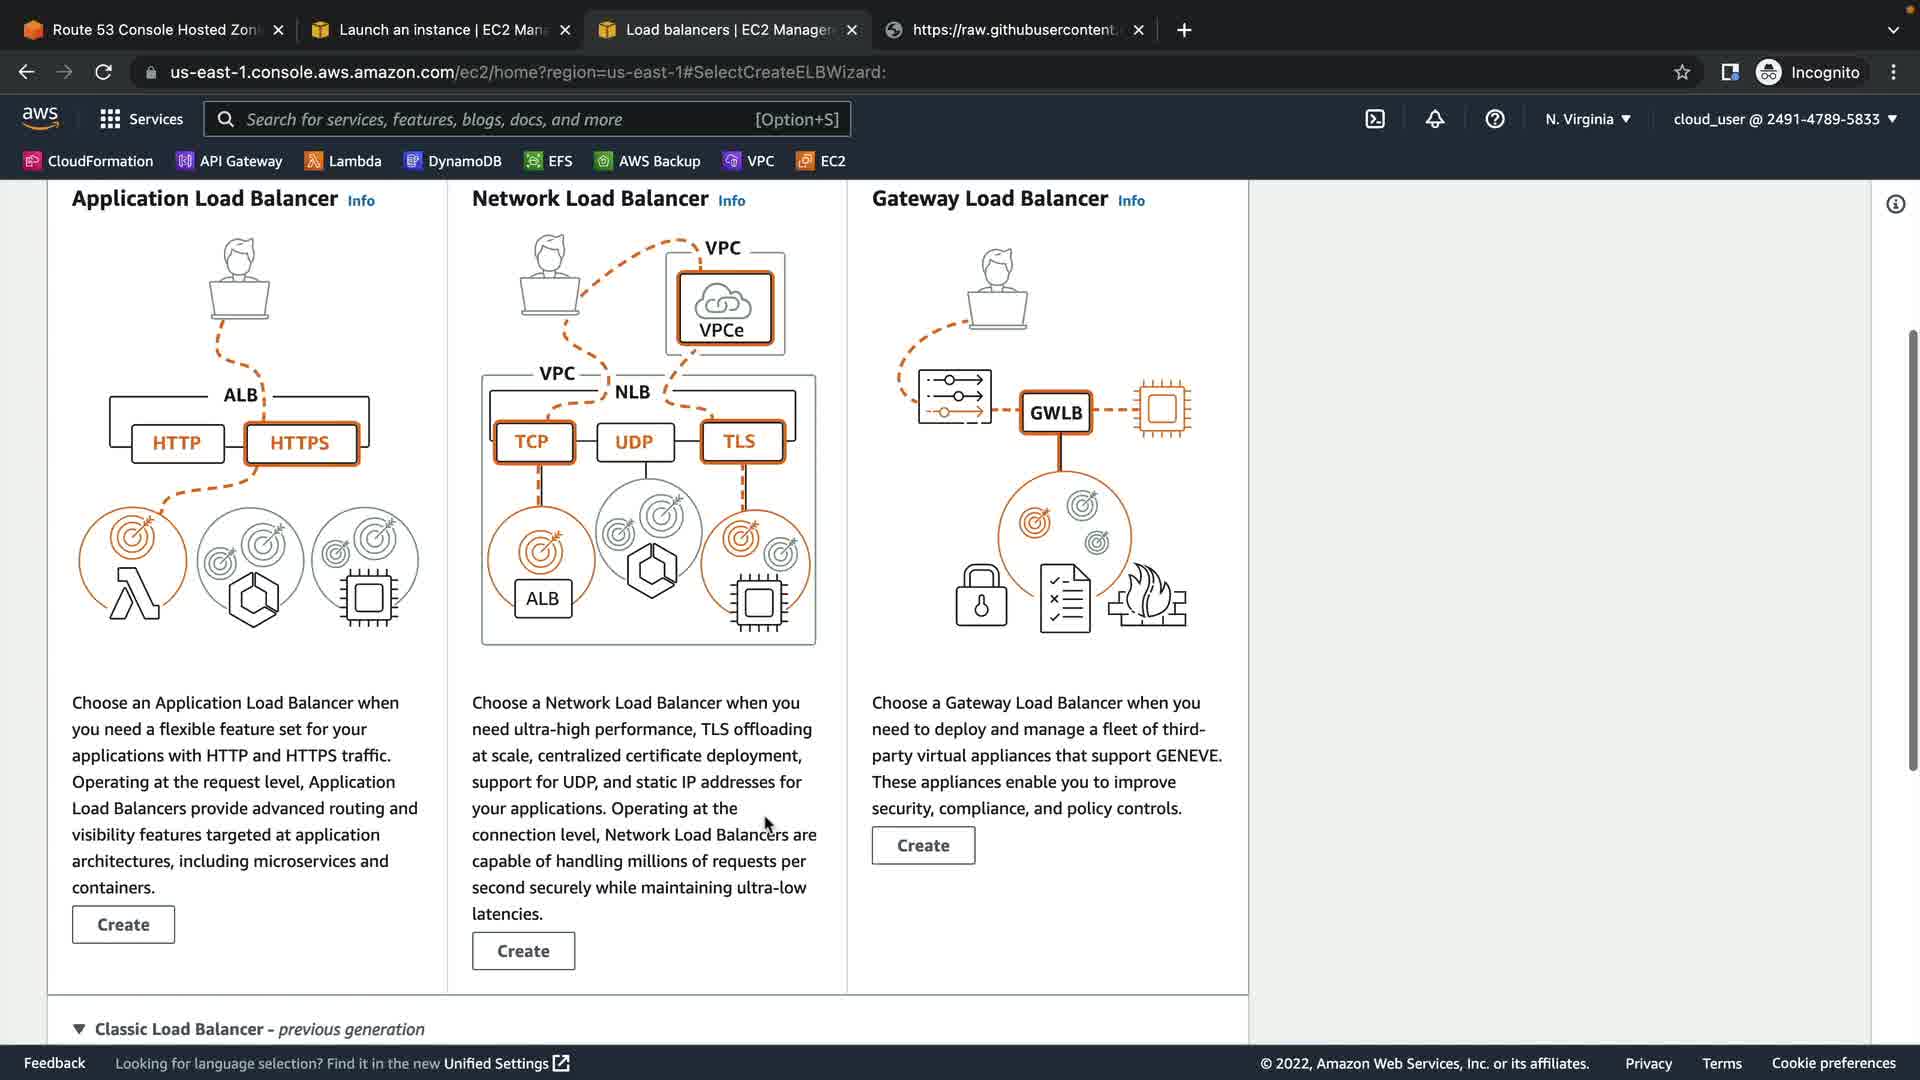Click the info panel icon at right edge
This screenshot has width=1920, height=1080.
coord(1895,204)
